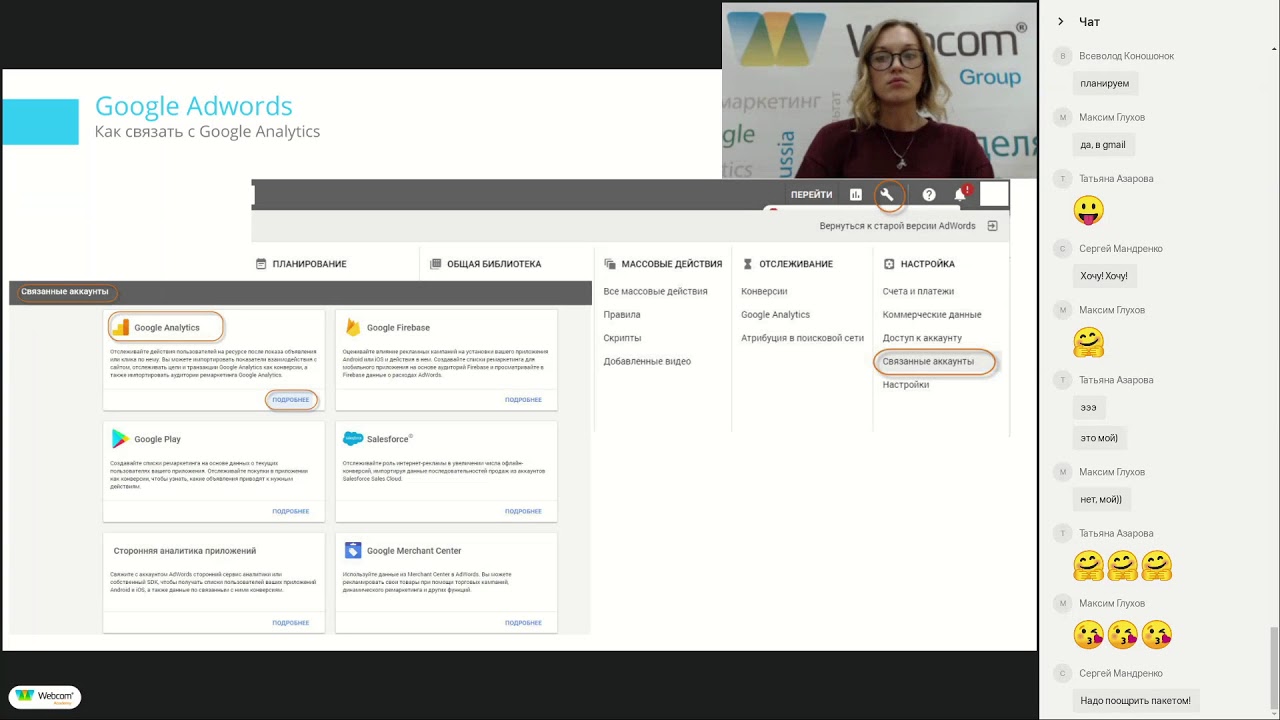
Task: Select Все массовые действия item
Action: point(655,291)
